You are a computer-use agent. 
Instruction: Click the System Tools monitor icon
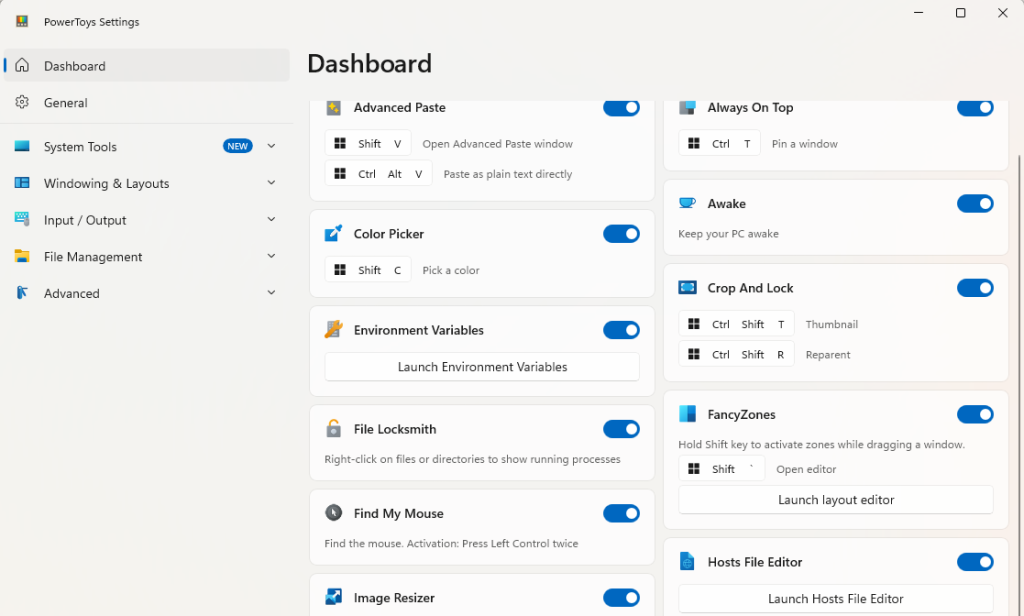[22, 146]
